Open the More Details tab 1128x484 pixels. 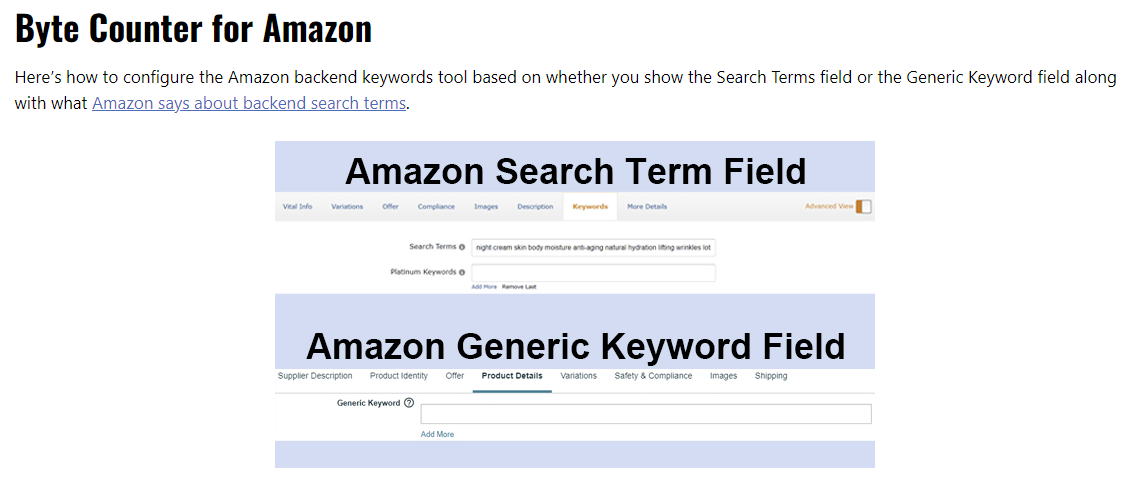click(x=647, y=206)
